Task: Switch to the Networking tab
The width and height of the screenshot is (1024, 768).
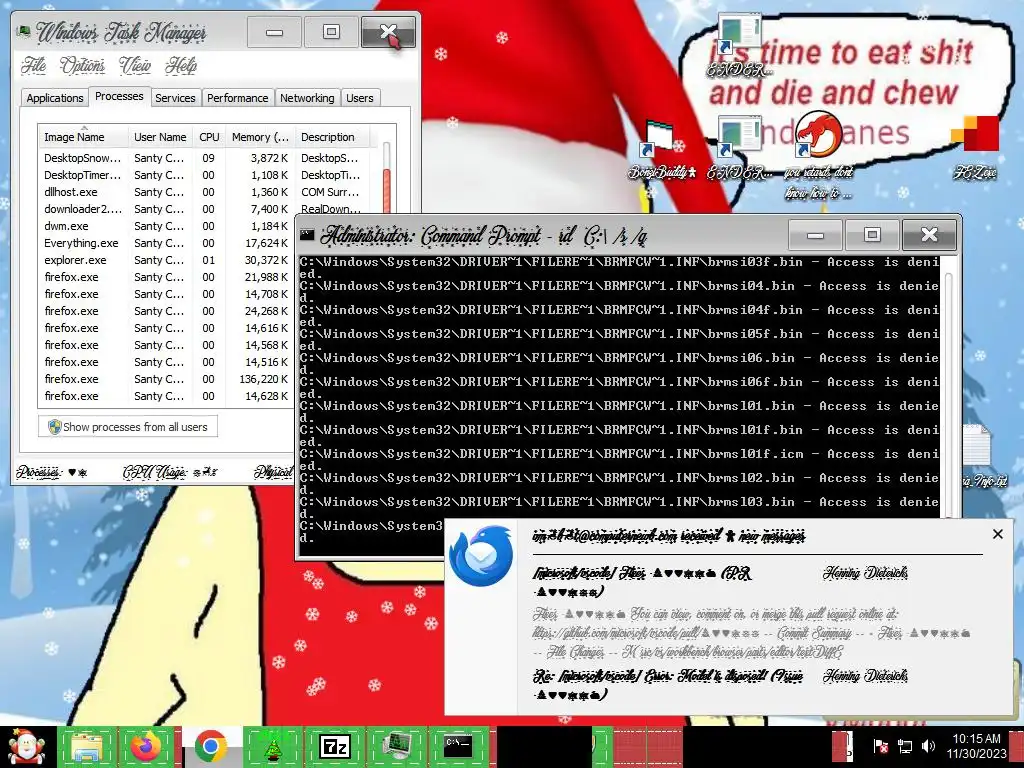Action: pyautogui.click(x=307, y=98)
